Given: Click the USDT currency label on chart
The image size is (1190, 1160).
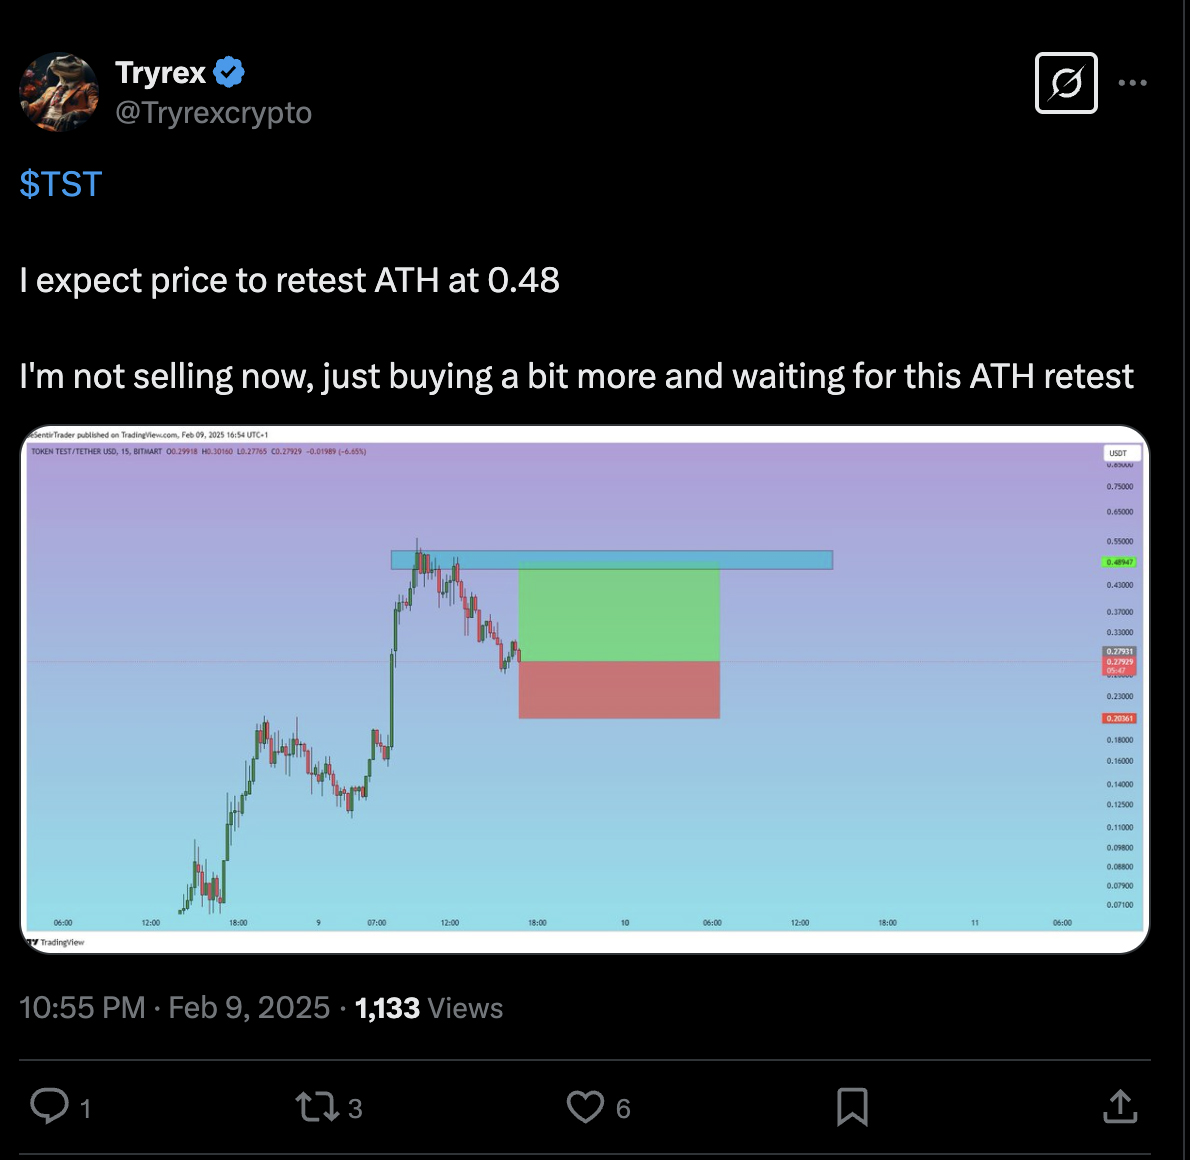Looking at the screenshot, I should click(1118, 453).
